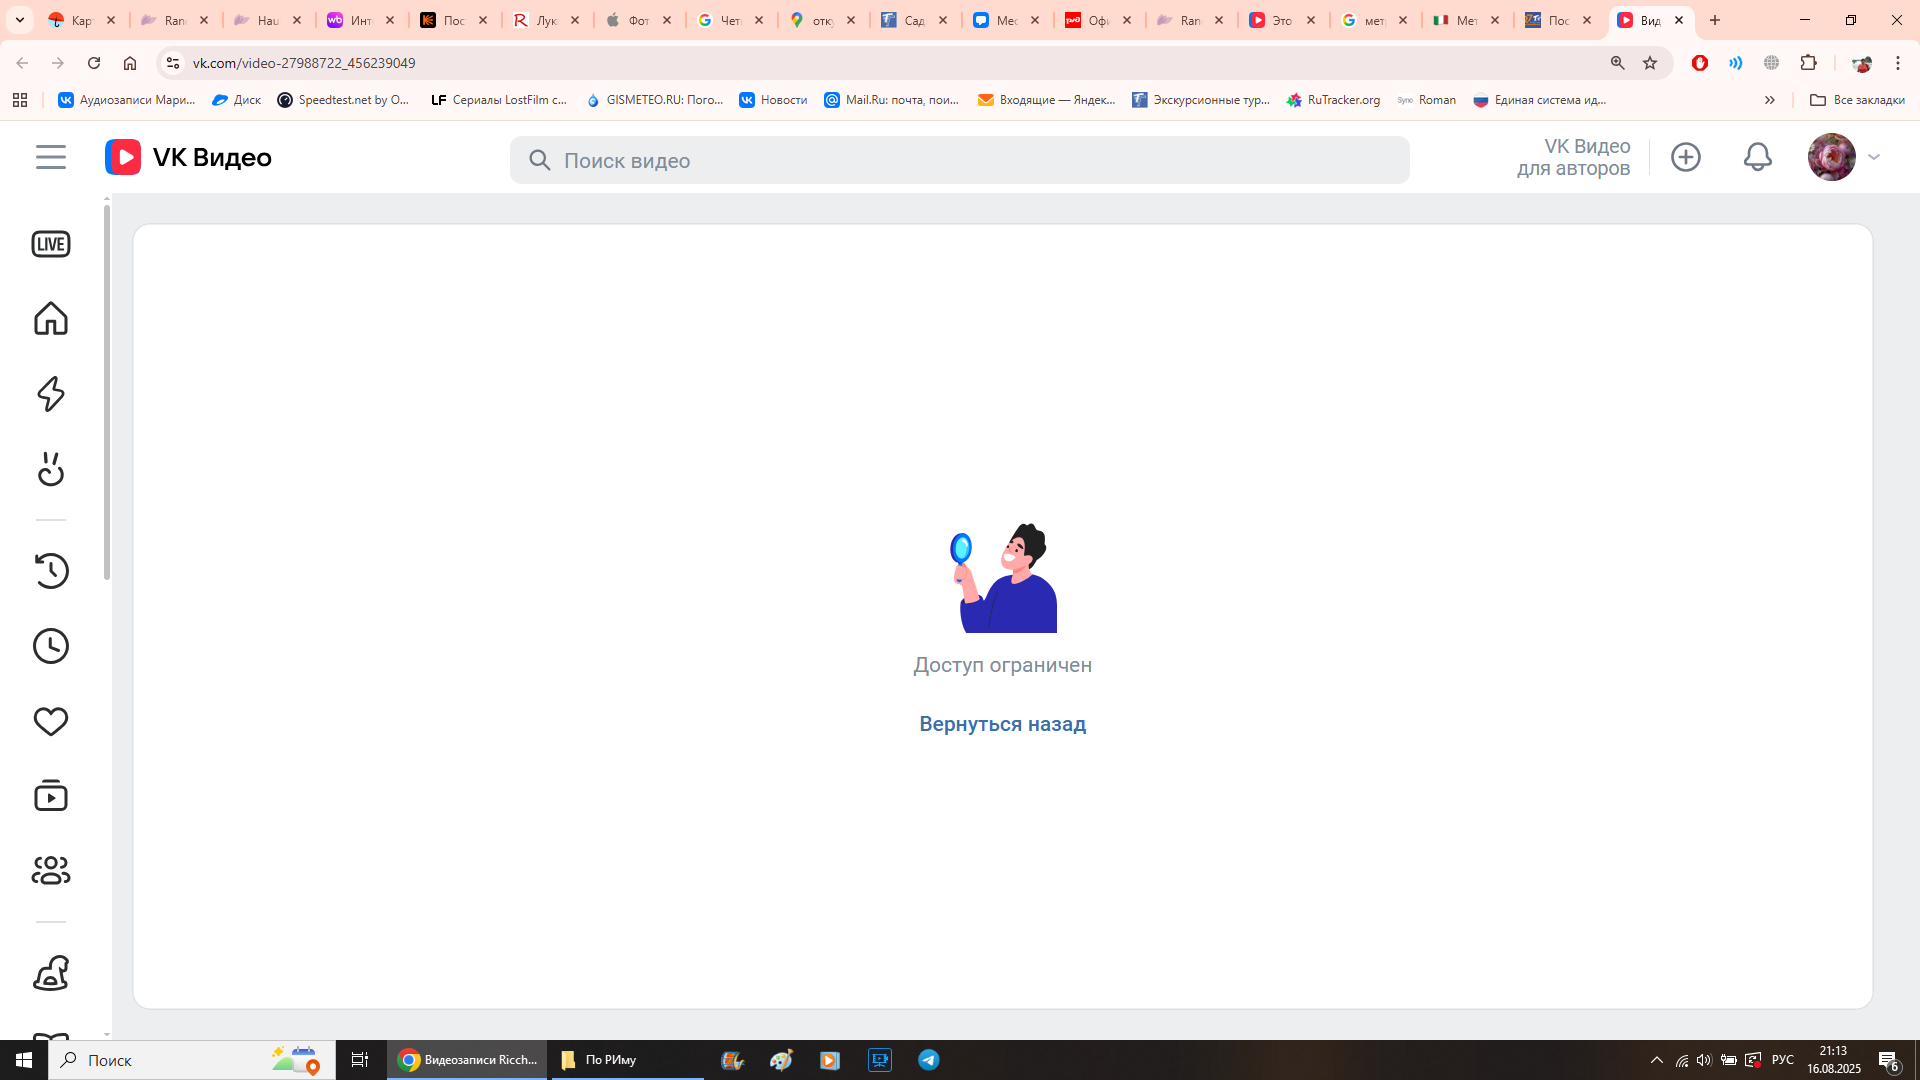Switch the РУС input language indicator
The image size is (1920, 1080).
coord(1783,1060)
